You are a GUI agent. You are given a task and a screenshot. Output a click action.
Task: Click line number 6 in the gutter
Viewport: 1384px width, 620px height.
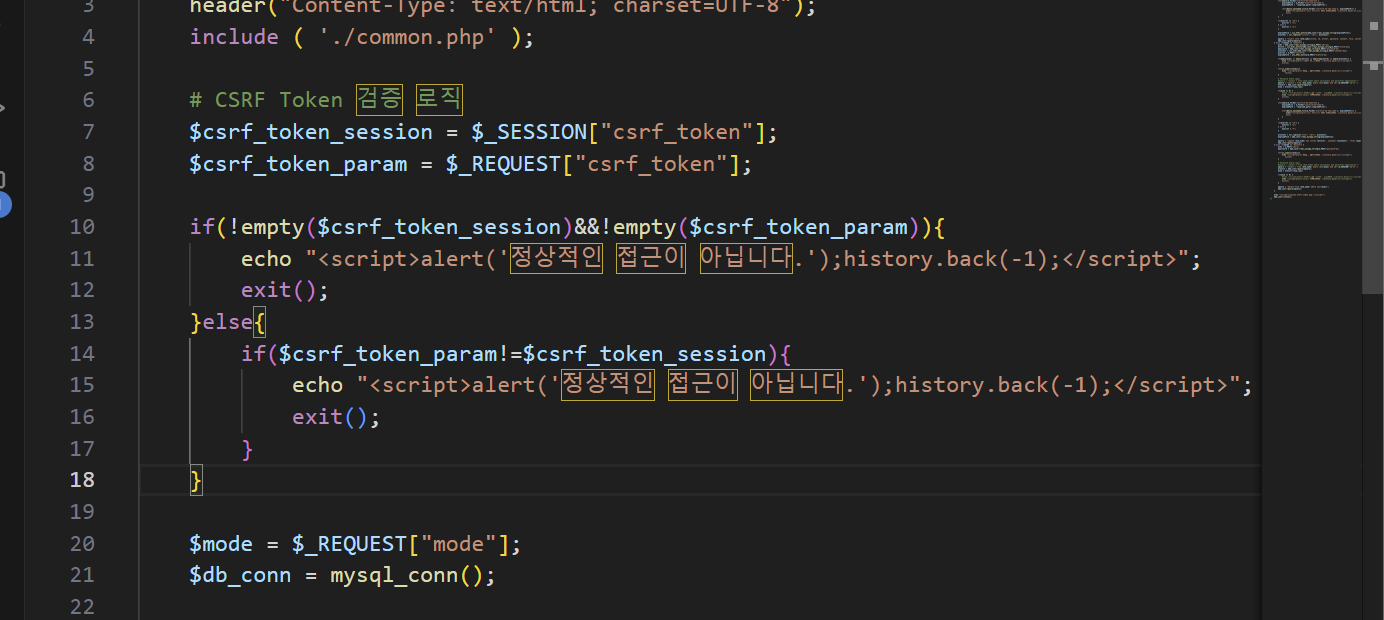[x=88, y=100]
